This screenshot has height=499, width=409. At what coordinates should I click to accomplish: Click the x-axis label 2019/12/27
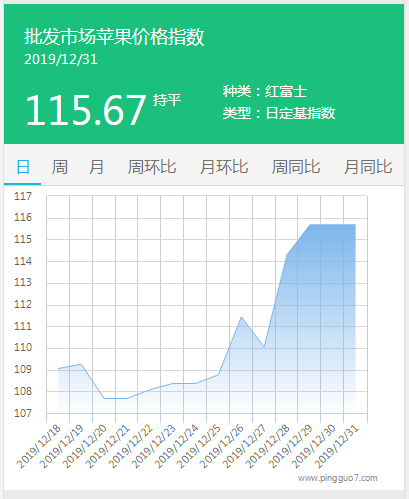pos(245,447)
